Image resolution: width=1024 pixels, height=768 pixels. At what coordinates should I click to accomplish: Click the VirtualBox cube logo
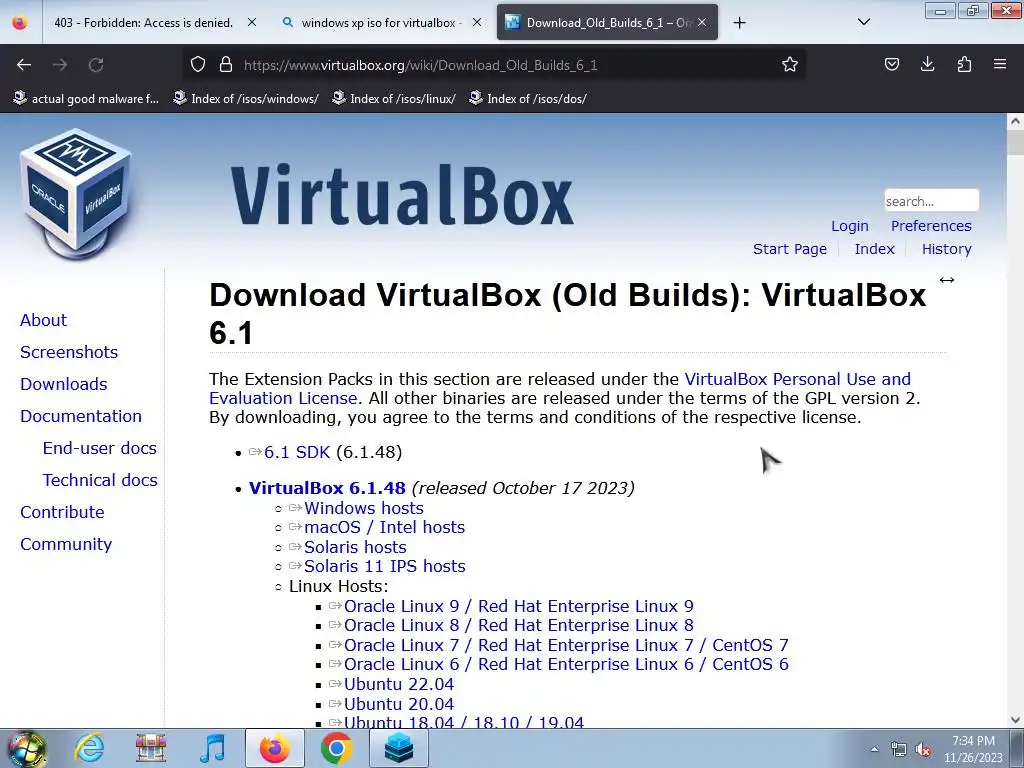[x=76, y=194]
